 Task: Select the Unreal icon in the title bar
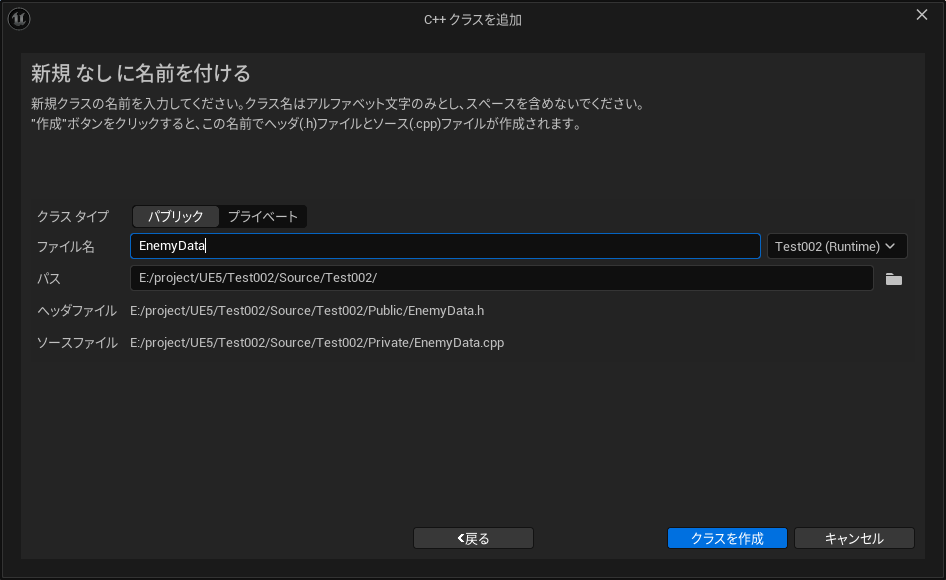click(x=18, y=18)
